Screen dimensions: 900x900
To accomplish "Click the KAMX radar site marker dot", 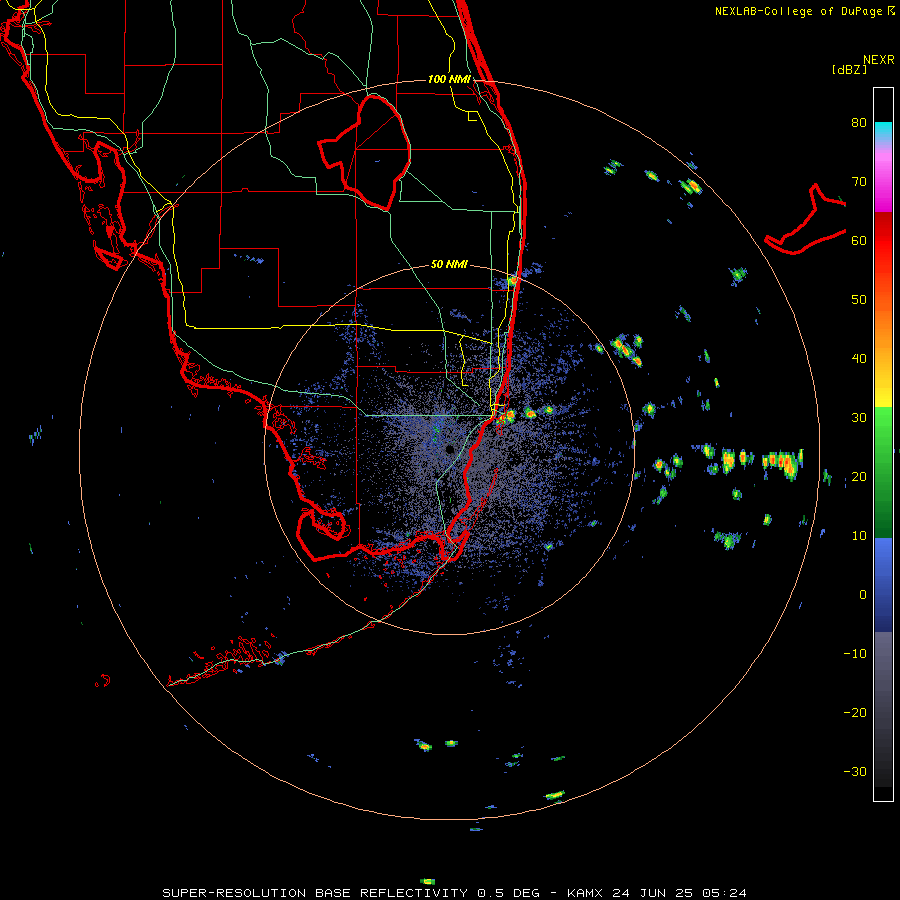I will pos(450,449).
